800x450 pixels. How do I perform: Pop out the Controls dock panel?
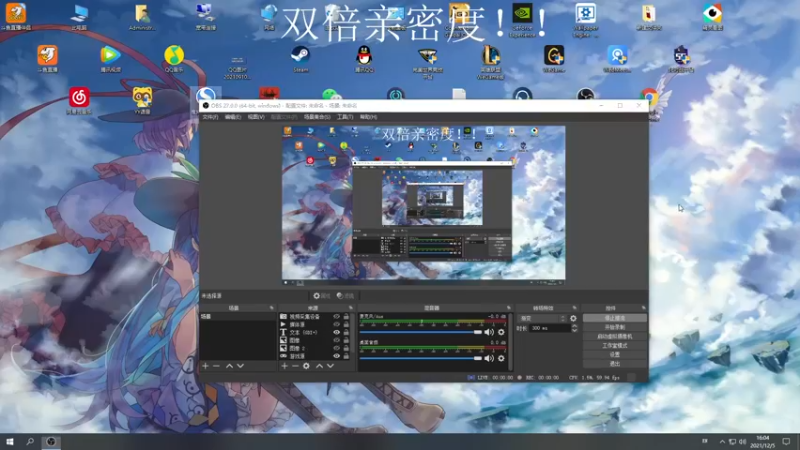[643, 308]
